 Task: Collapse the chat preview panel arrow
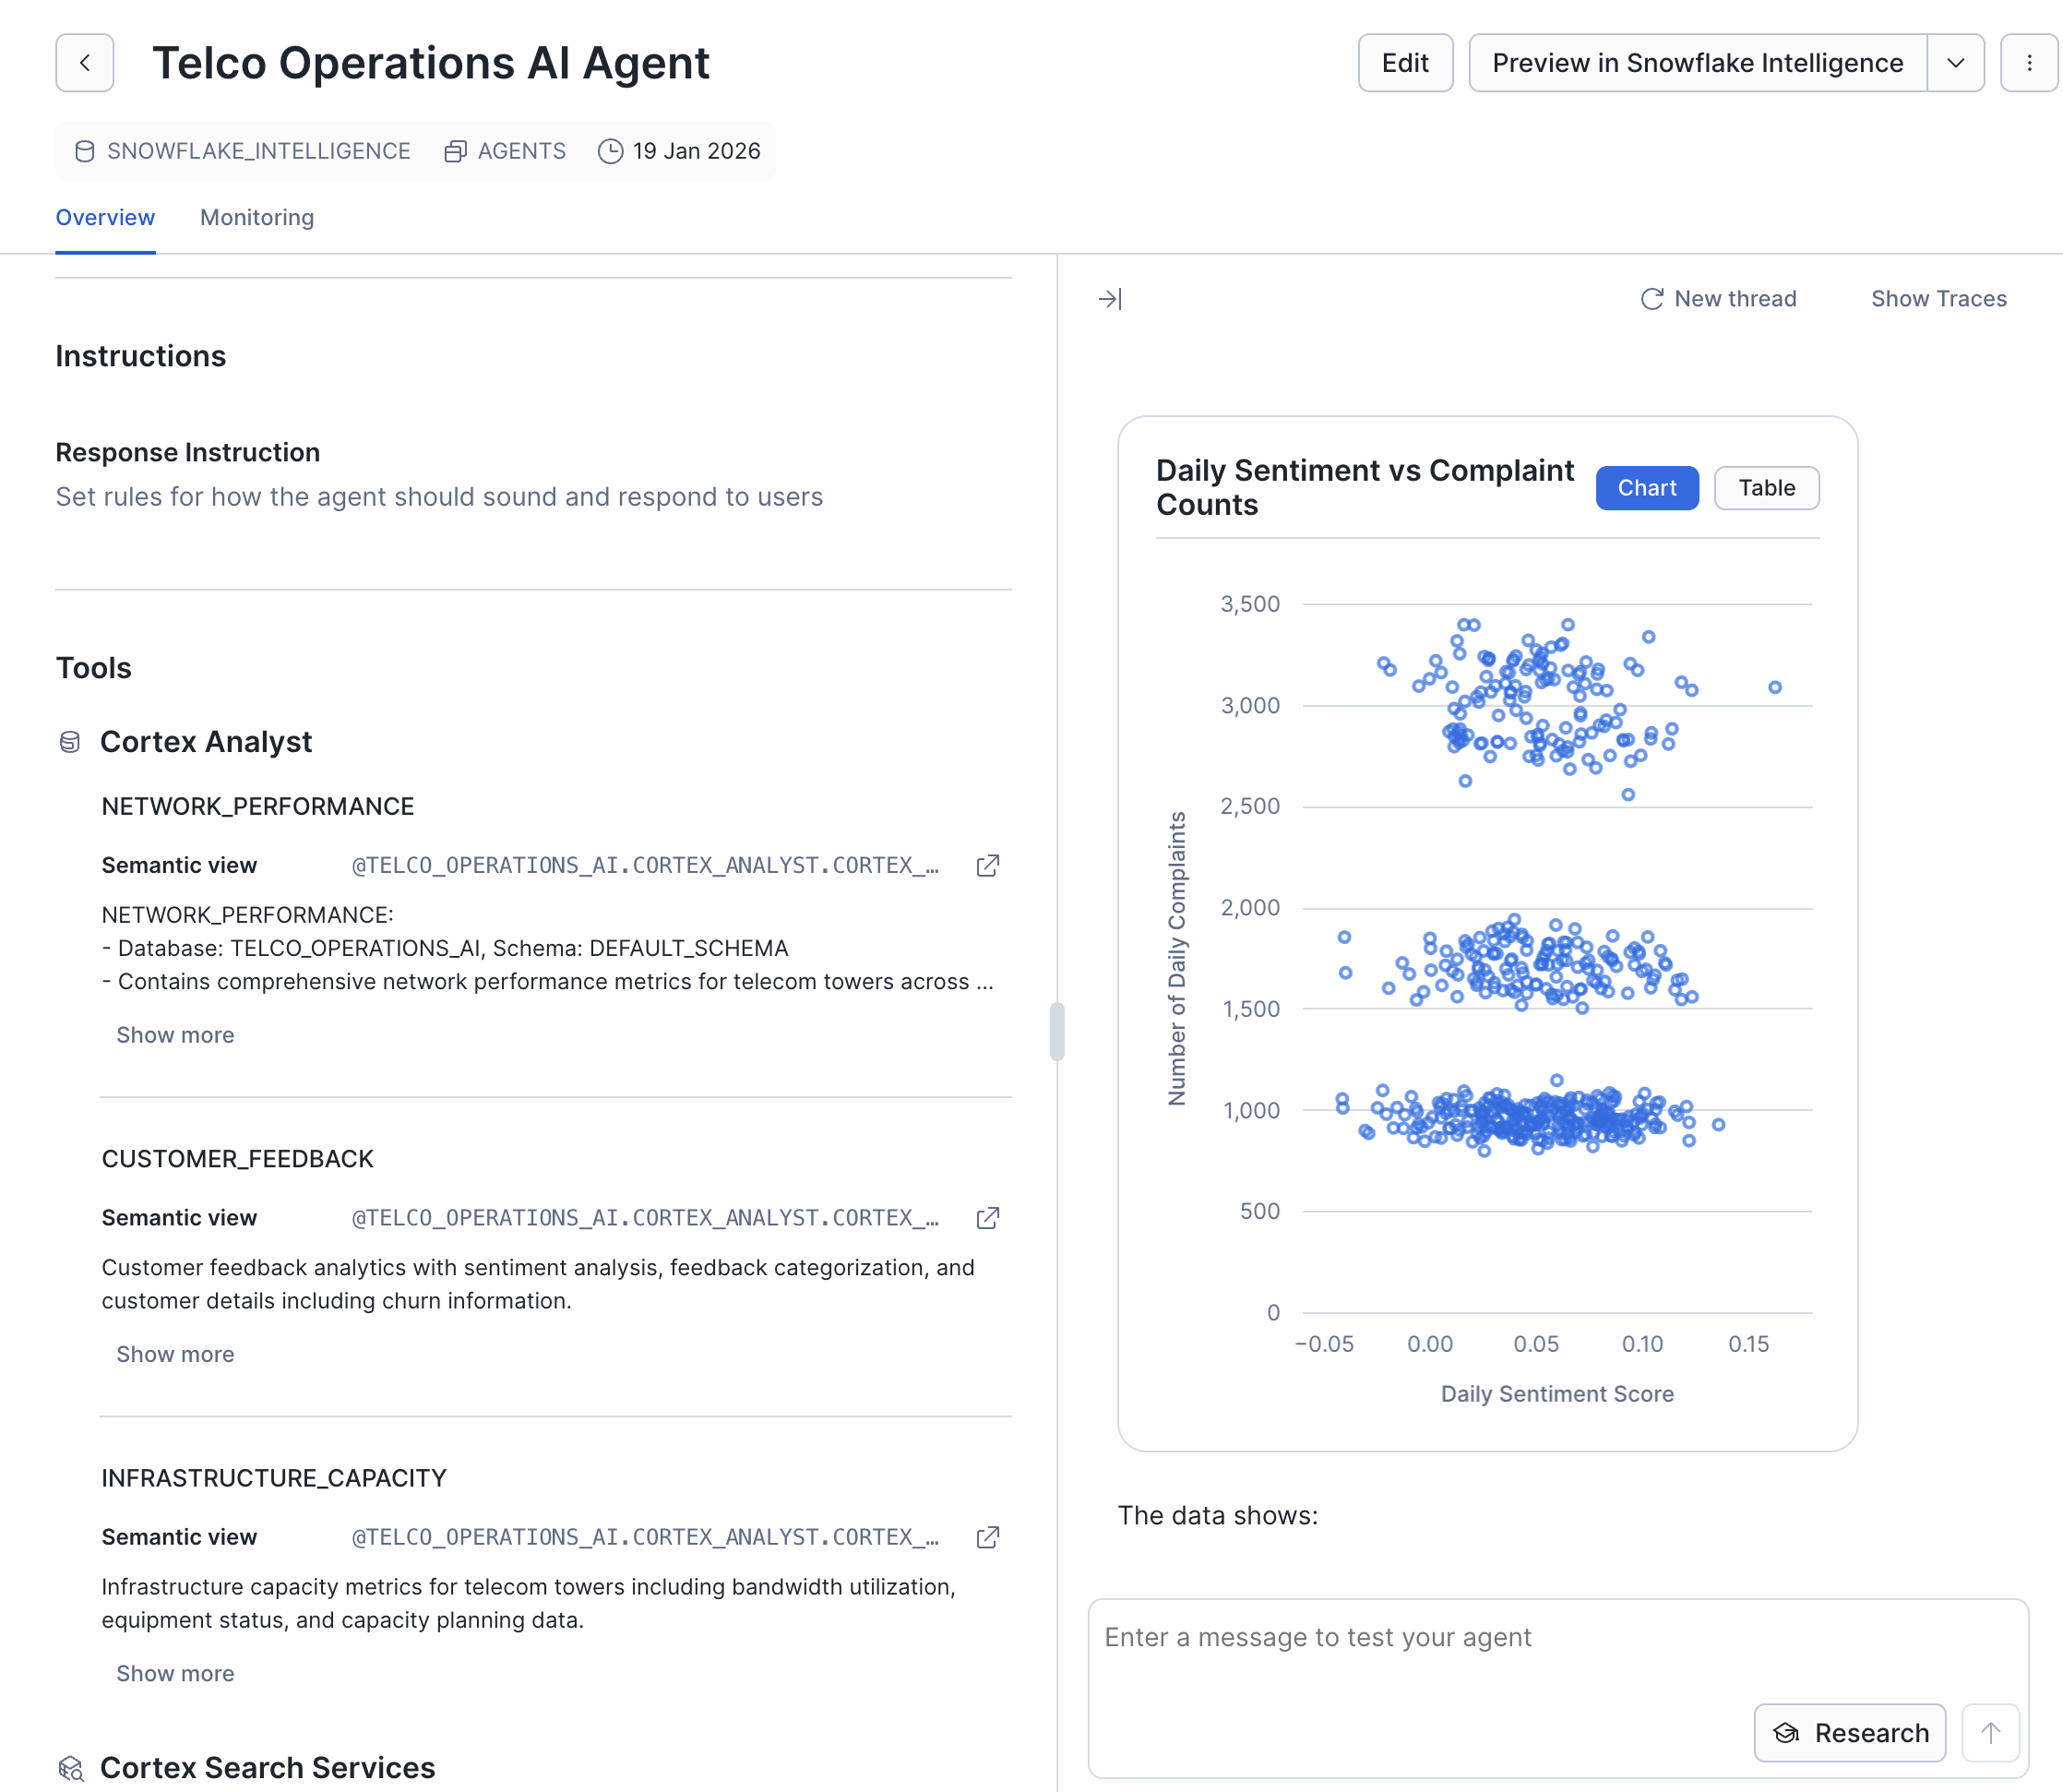tap(1109, 299)
